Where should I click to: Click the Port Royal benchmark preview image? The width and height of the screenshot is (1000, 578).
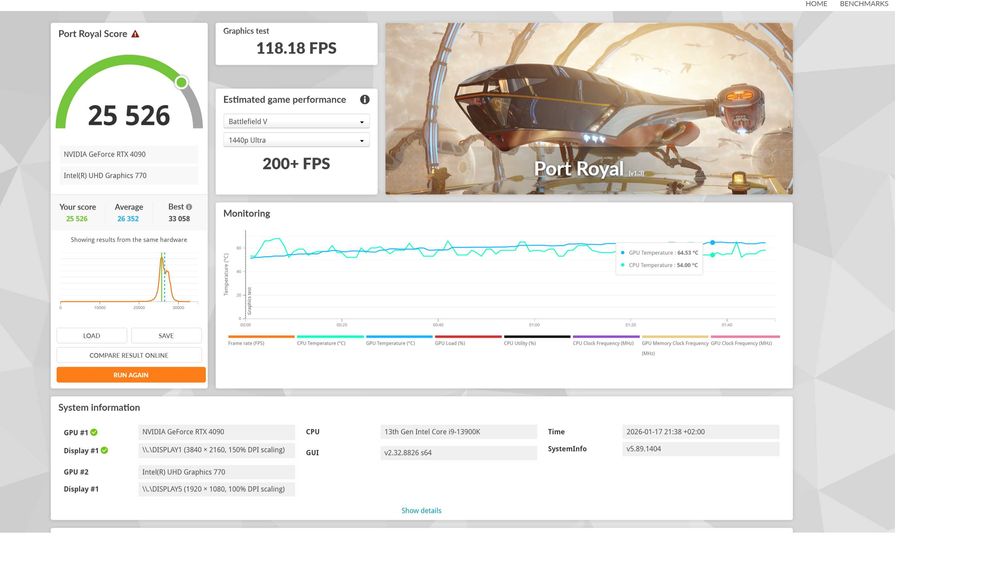589,108
